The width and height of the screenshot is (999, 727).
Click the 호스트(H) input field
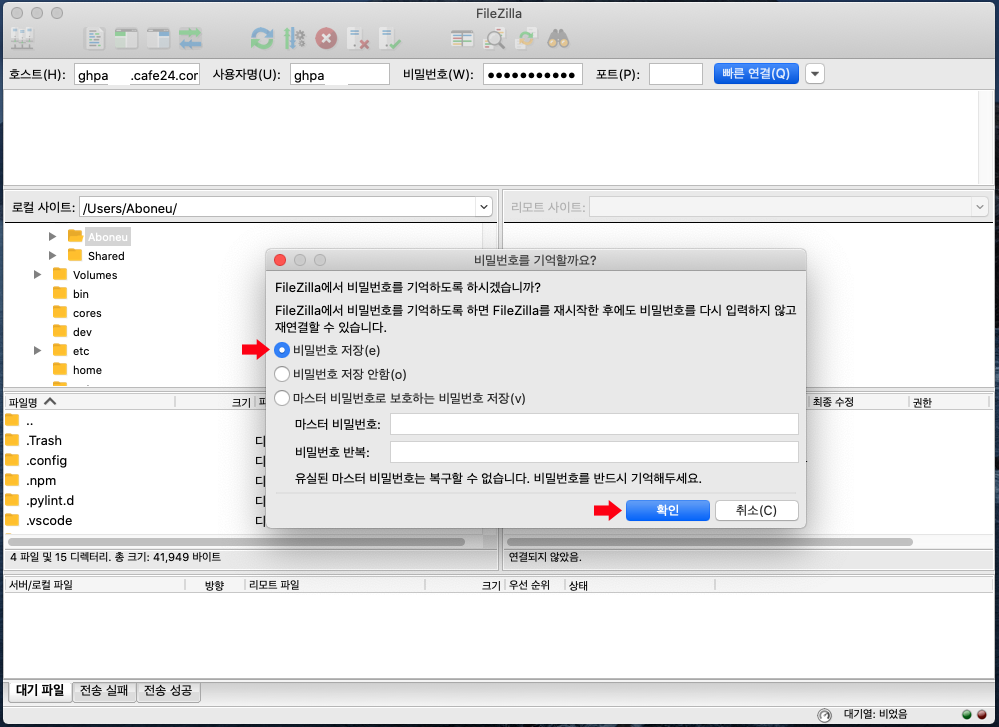[137, 75]
